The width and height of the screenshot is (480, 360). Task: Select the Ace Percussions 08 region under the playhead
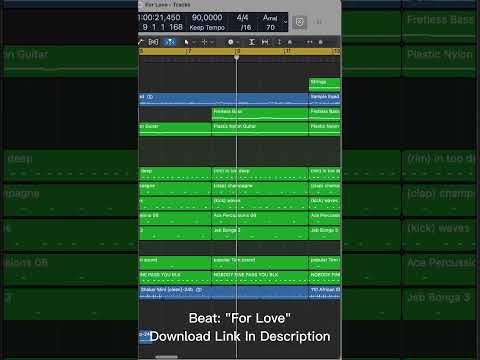click(x=260, y=218)
